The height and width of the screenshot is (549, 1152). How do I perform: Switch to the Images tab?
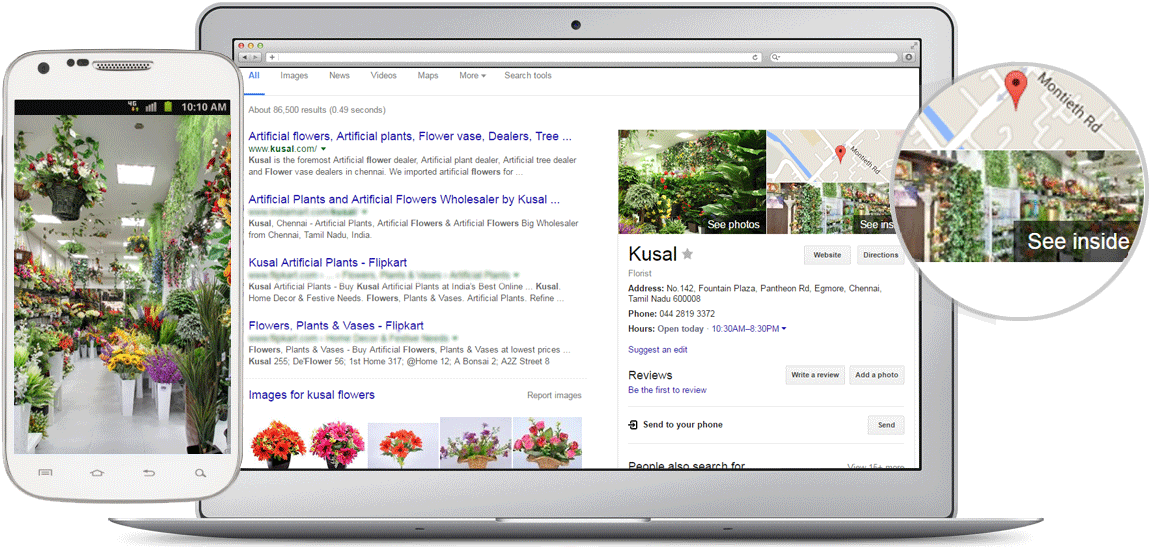click(294, 76)
